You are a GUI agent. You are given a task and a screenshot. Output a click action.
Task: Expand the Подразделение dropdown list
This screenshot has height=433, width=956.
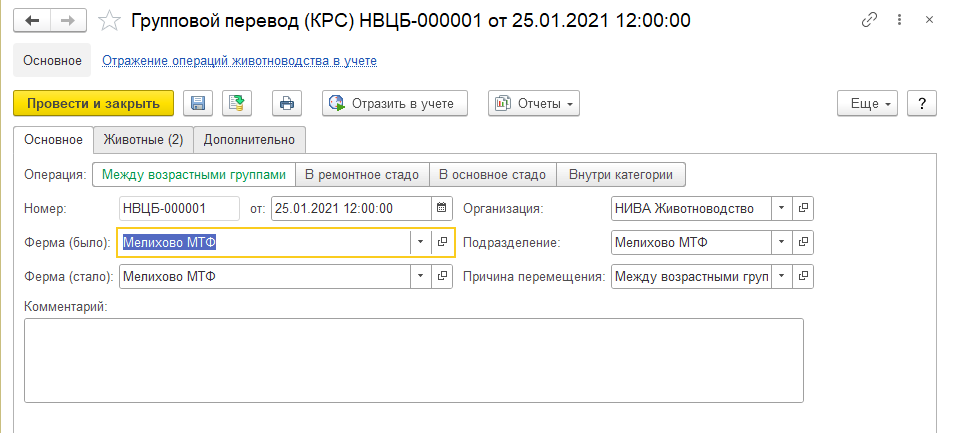(779, 242)
